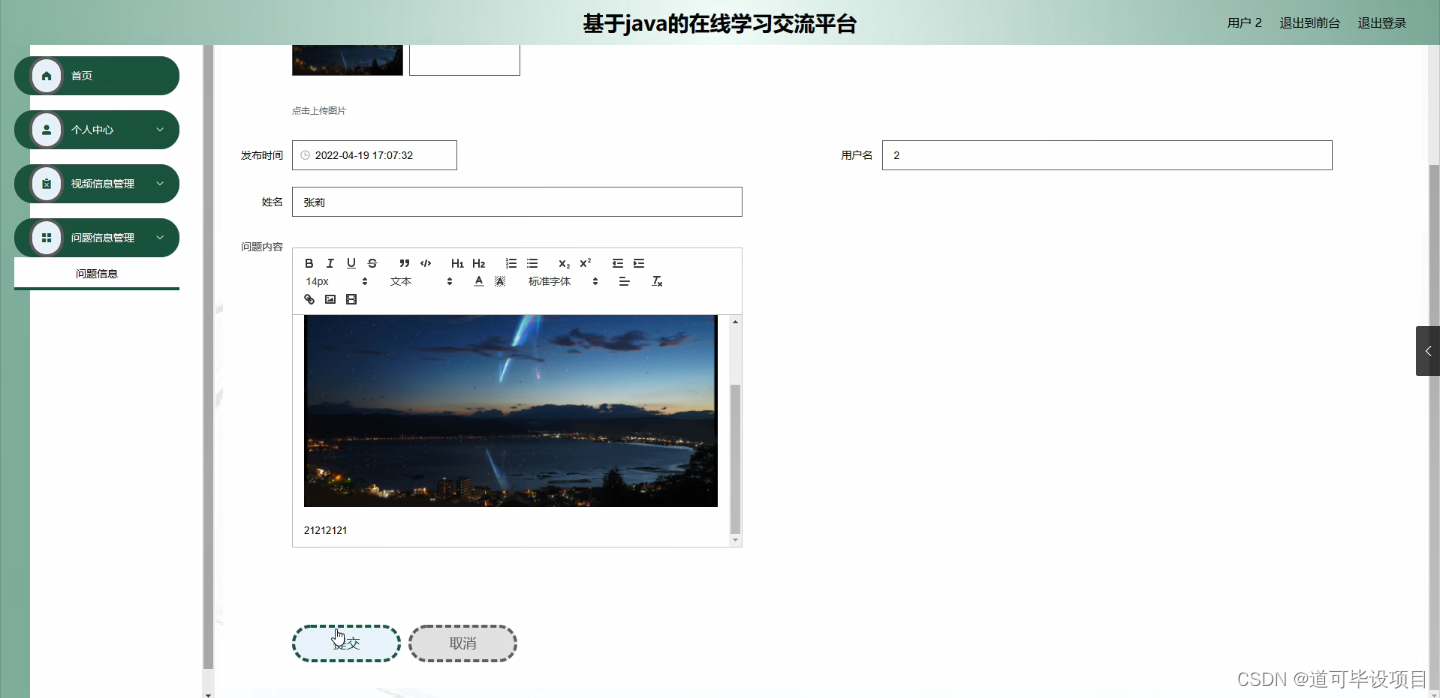Apply strikethrough formatting
The image size is (1440, 698).
pyautogui.click(x=372, y=263)
